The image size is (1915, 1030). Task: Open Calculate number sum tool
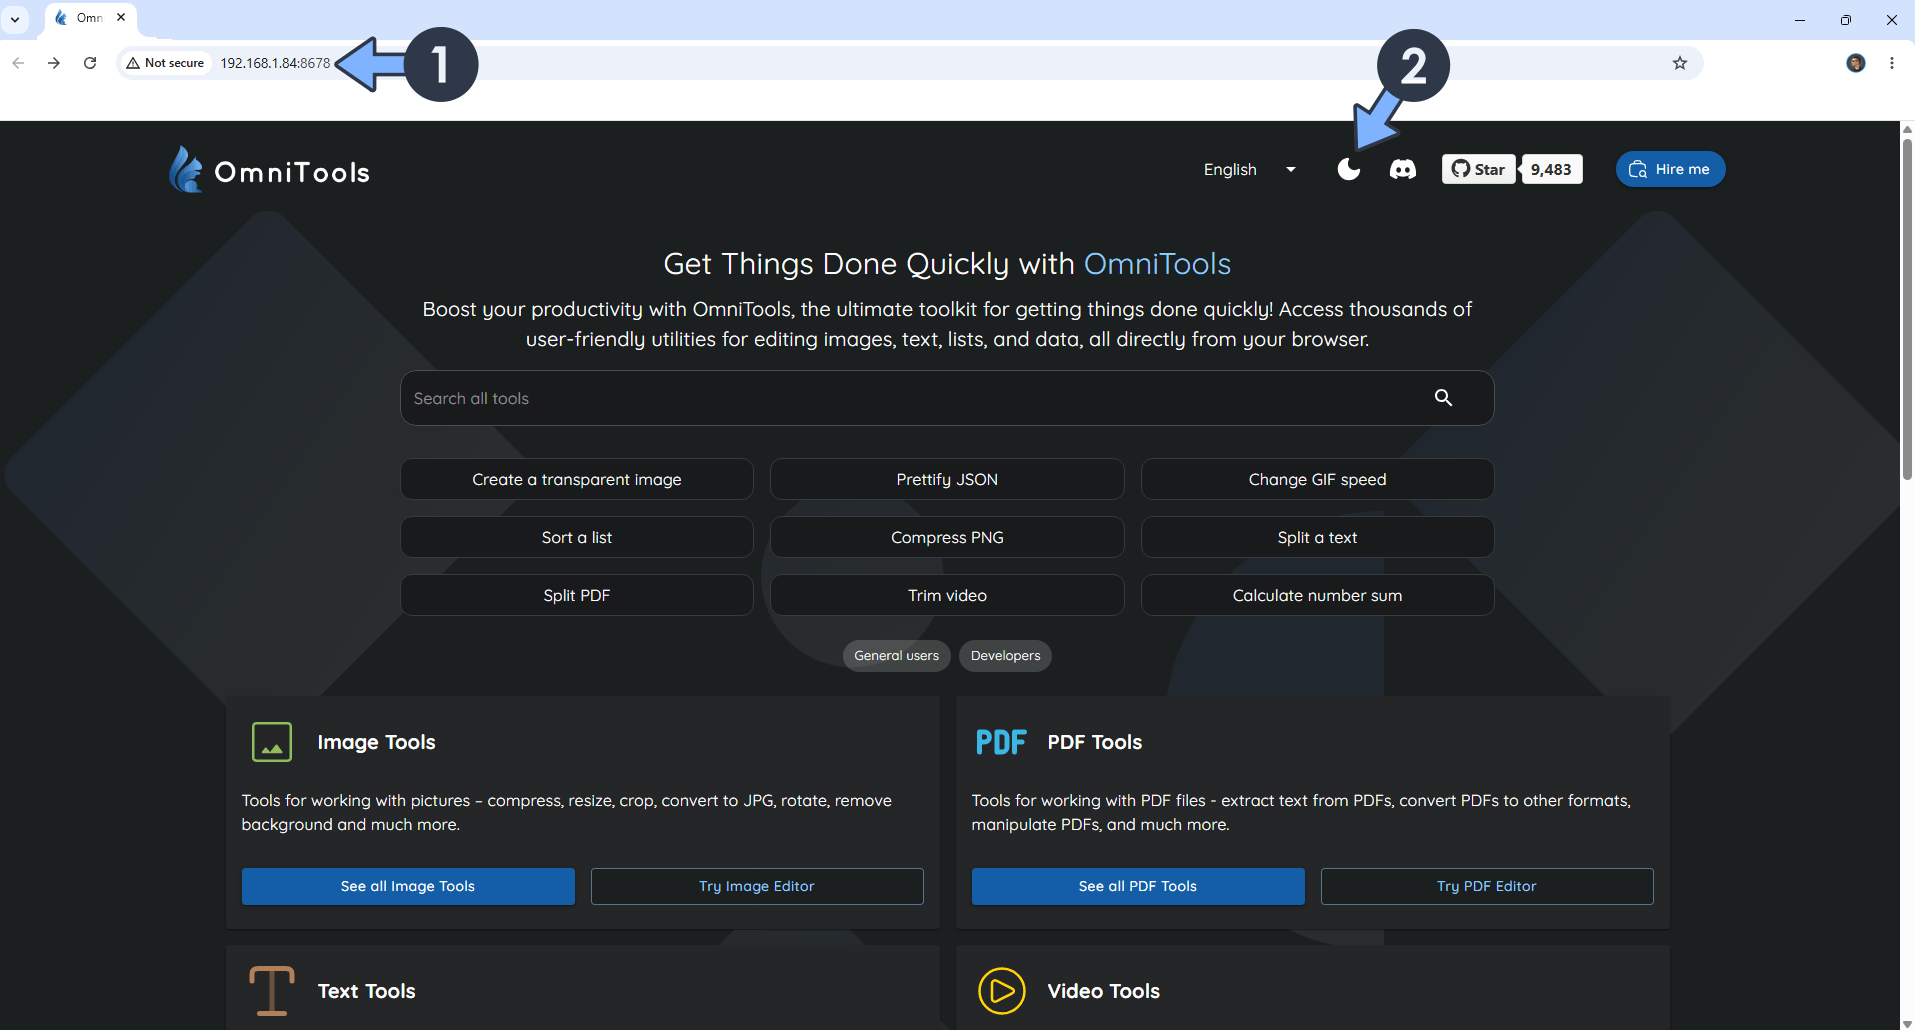[x=1317, y=595]
